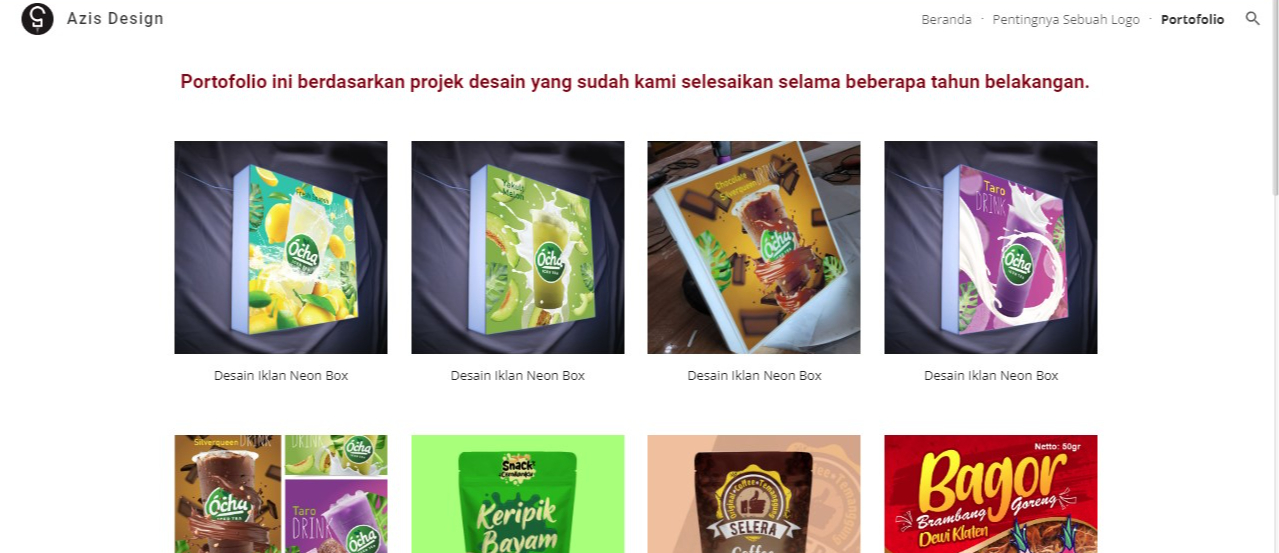Click fourth Desain Iklan Neon Box caption

click(x=991, y=376)
